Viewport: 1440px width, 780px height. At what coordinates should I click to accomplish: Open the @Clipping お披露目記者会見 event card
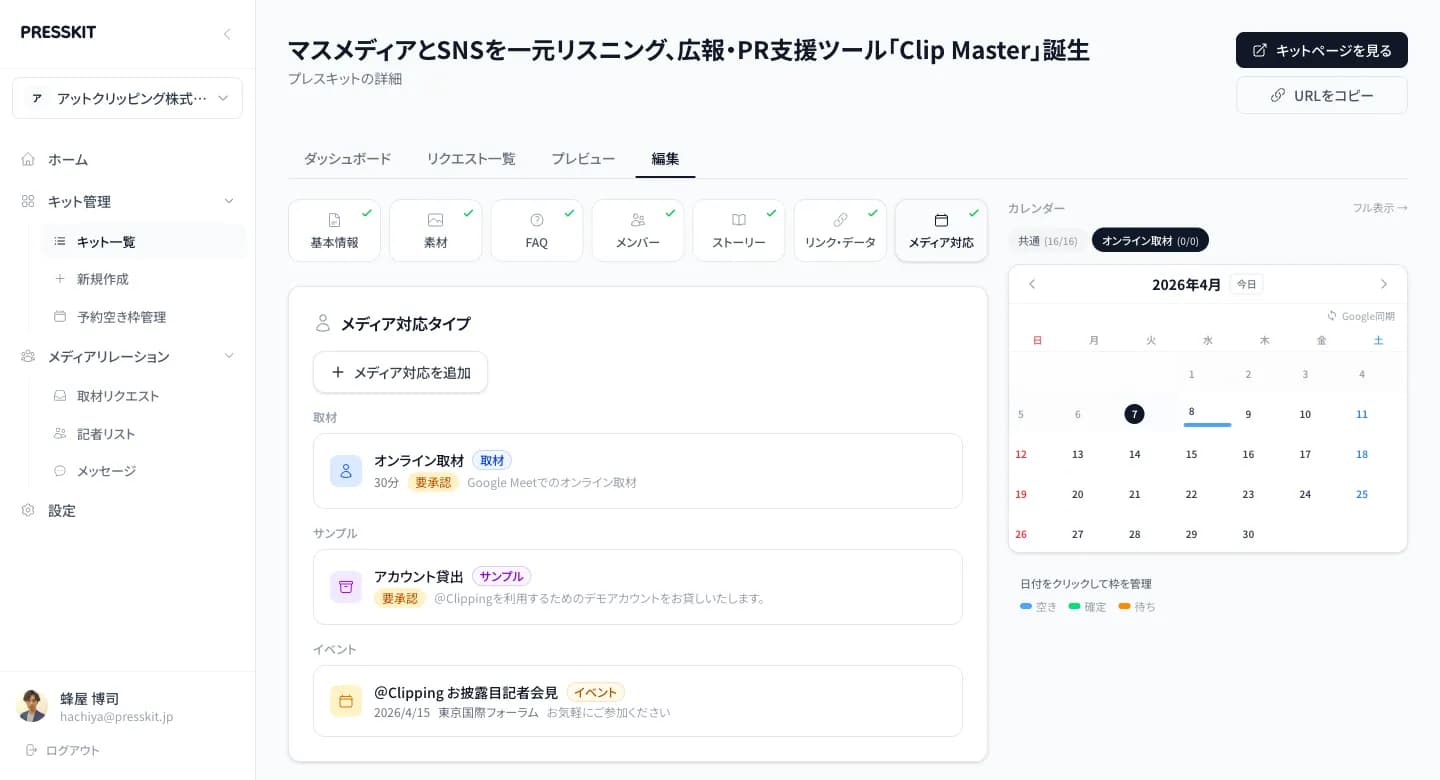click(x=638, y=701)
